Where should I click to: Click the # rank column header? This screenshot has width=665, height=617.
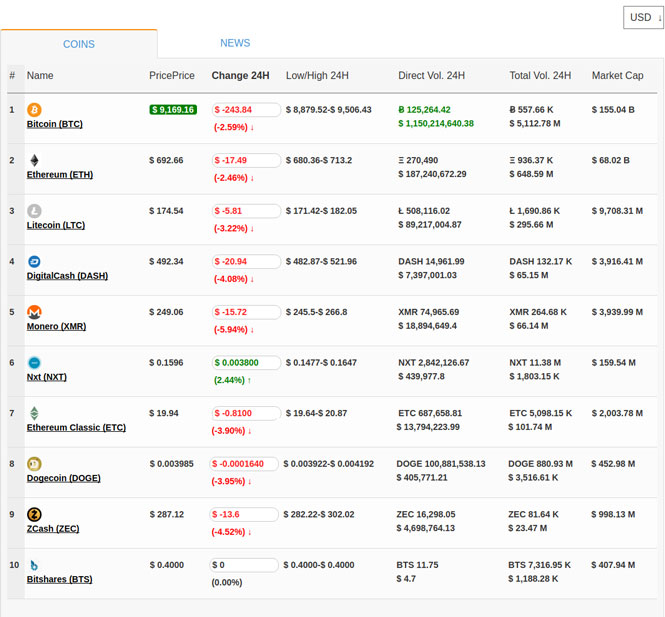[x=12, y=75]
